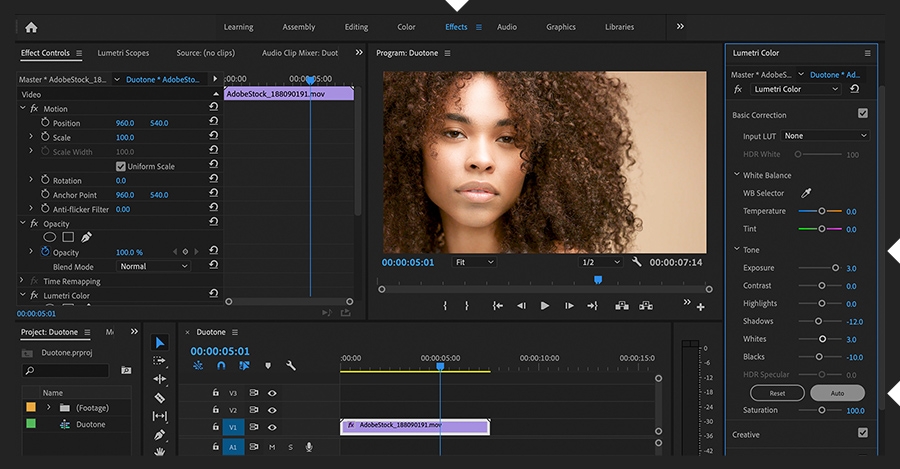This screenshot has width=900, height=469.
Task: Open the Blend Mode dropdown
Action: click(x=153, y=267)
